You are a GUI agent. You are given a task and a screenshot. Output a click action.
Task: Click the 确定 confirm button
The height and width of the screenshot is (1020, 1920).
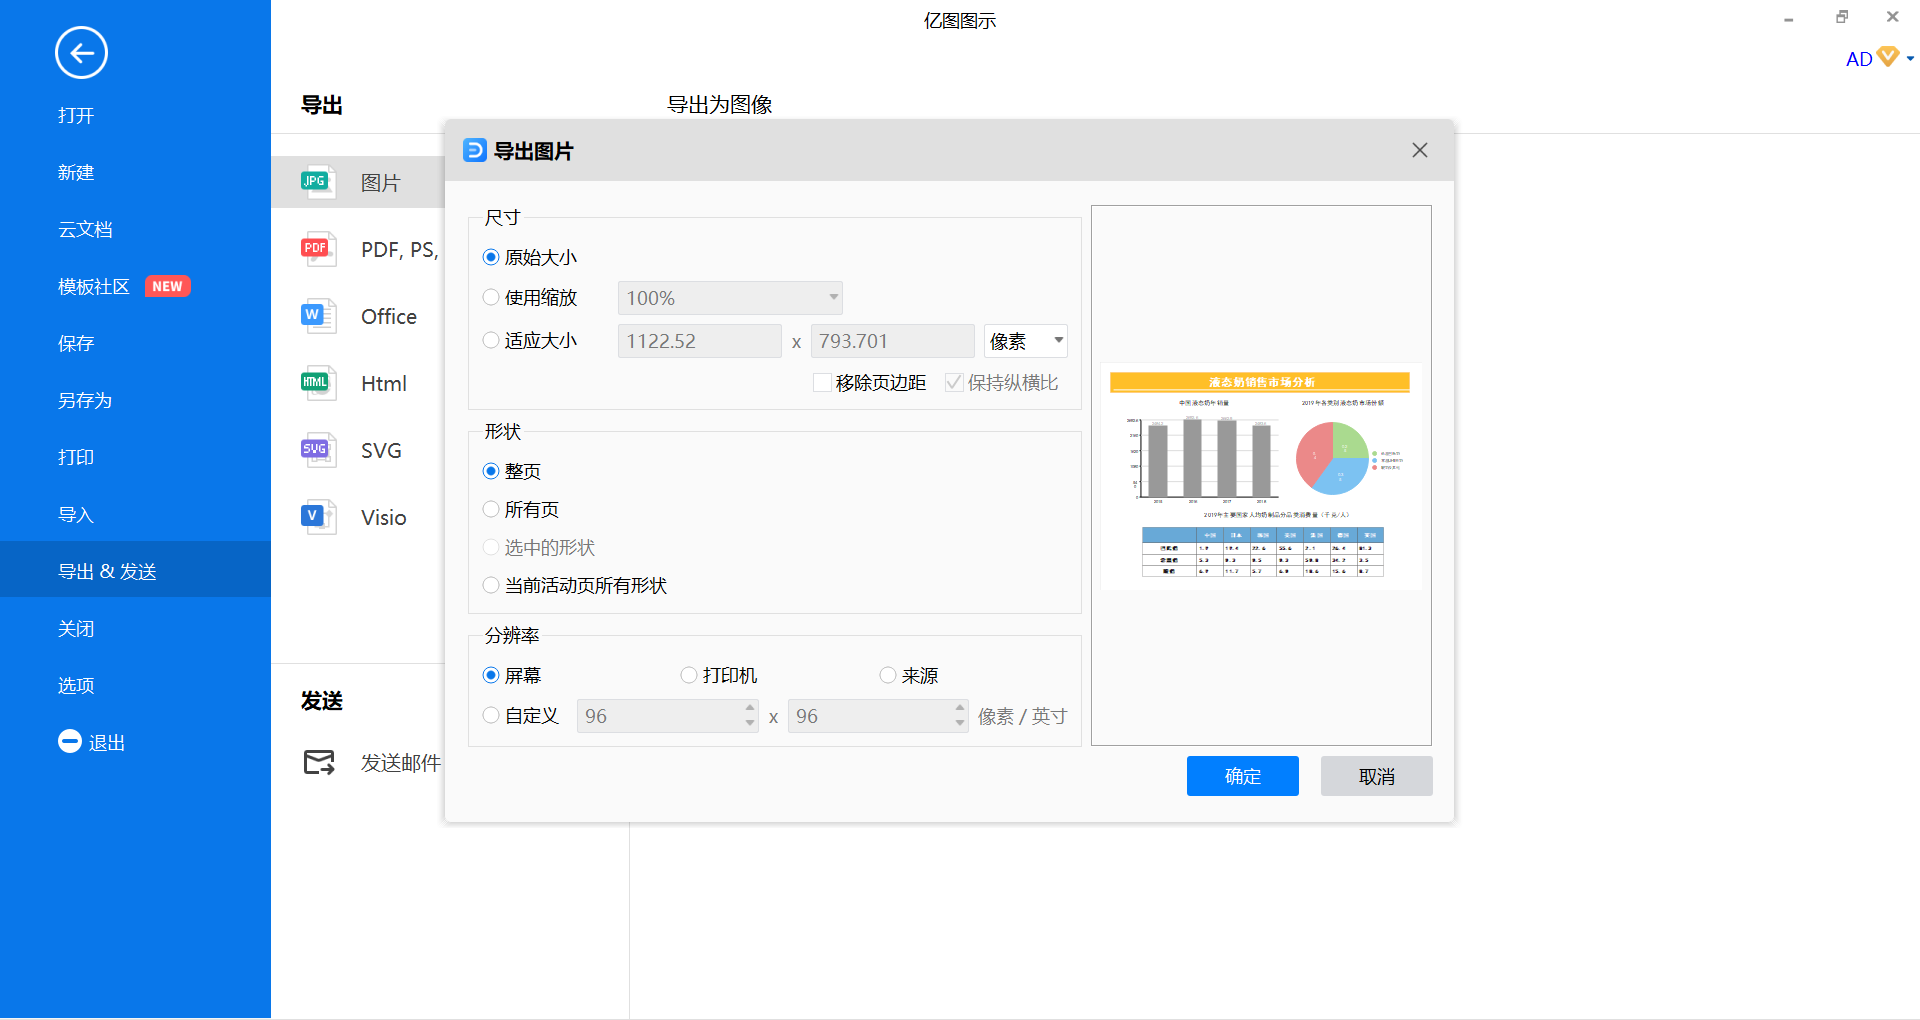pyautogui.click(x=1243, y=776)
